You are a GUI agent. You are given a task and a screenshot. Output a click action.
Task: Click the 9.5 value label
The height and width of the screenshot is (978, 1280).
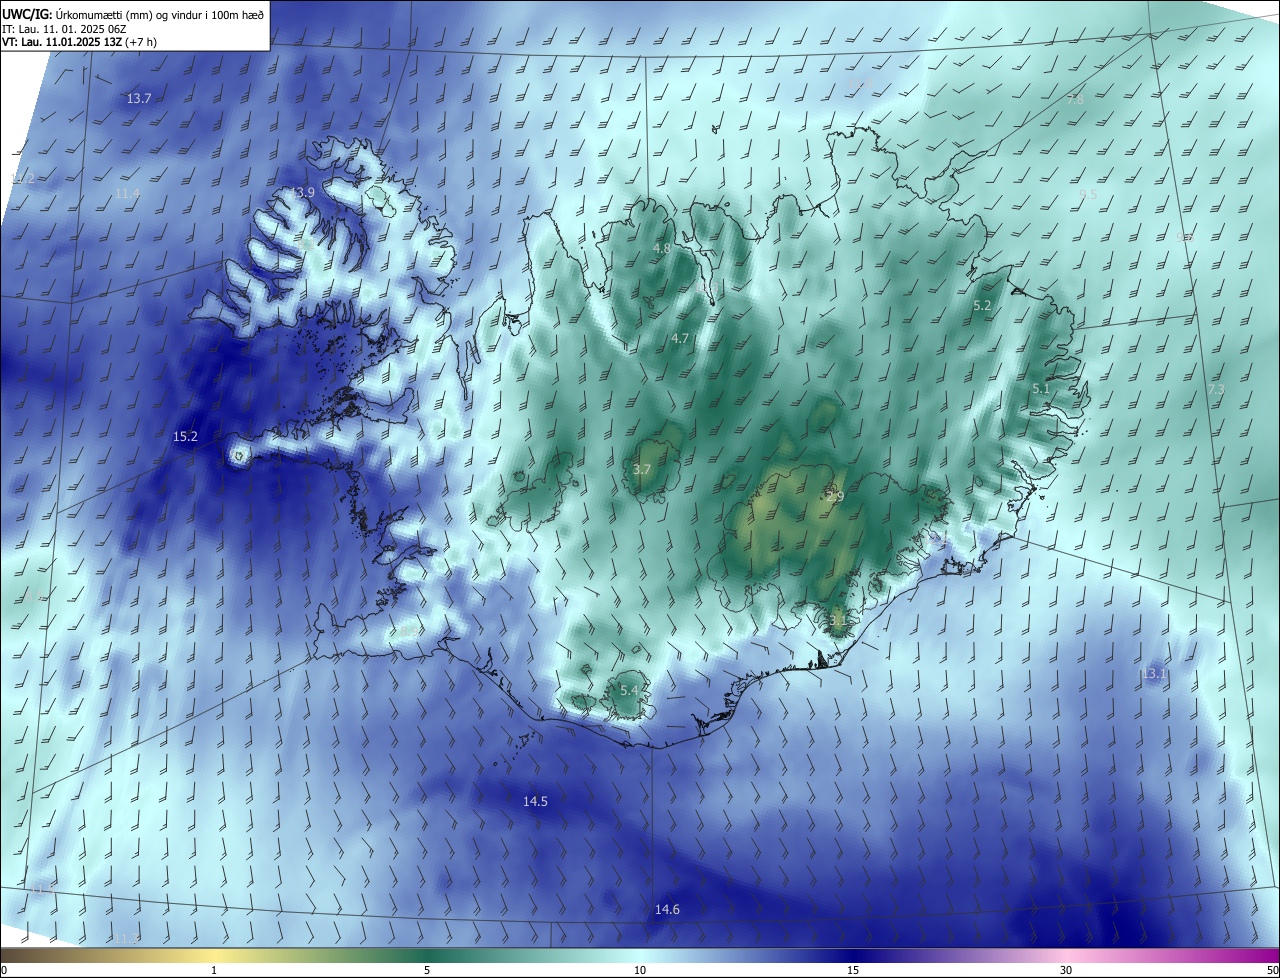(1088, 194)
